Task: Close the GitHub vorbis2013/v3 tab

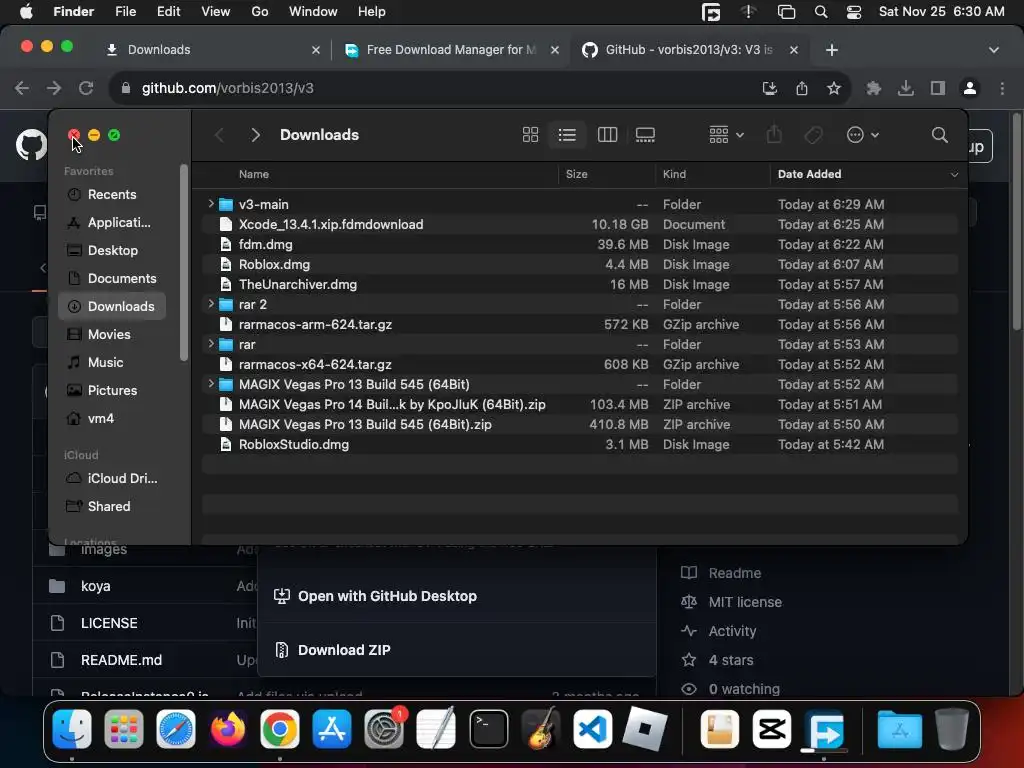Action: click(x=793, y=50)
